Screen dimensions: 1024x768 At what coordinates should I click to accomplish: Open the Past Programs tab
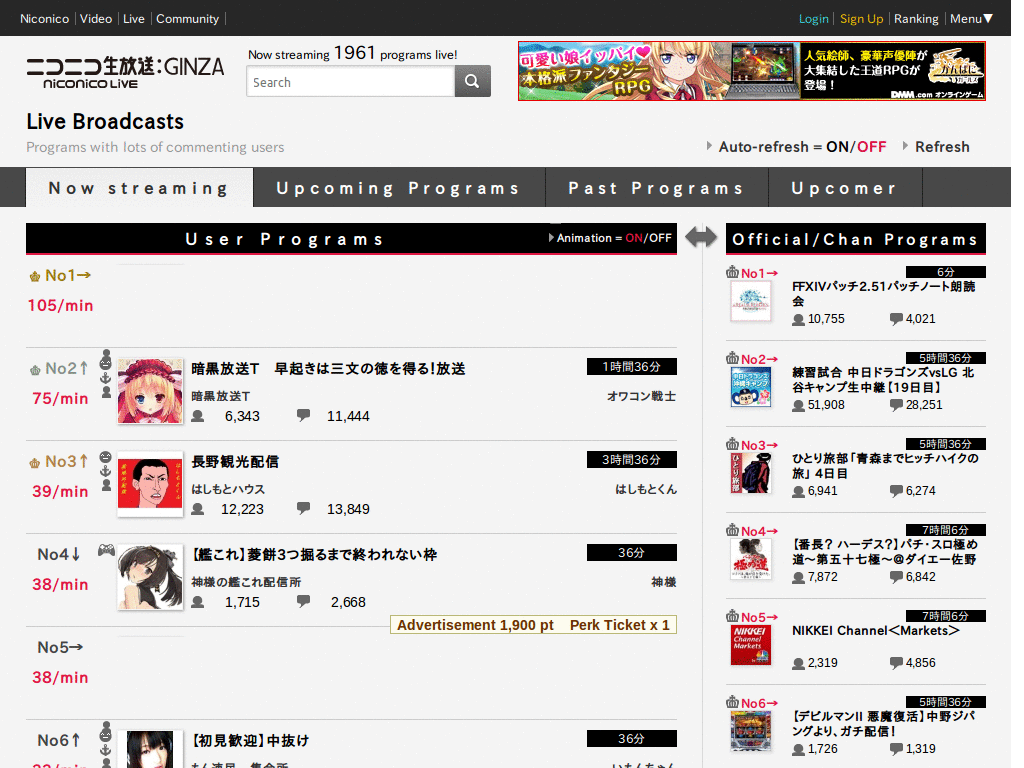[656, 188]
